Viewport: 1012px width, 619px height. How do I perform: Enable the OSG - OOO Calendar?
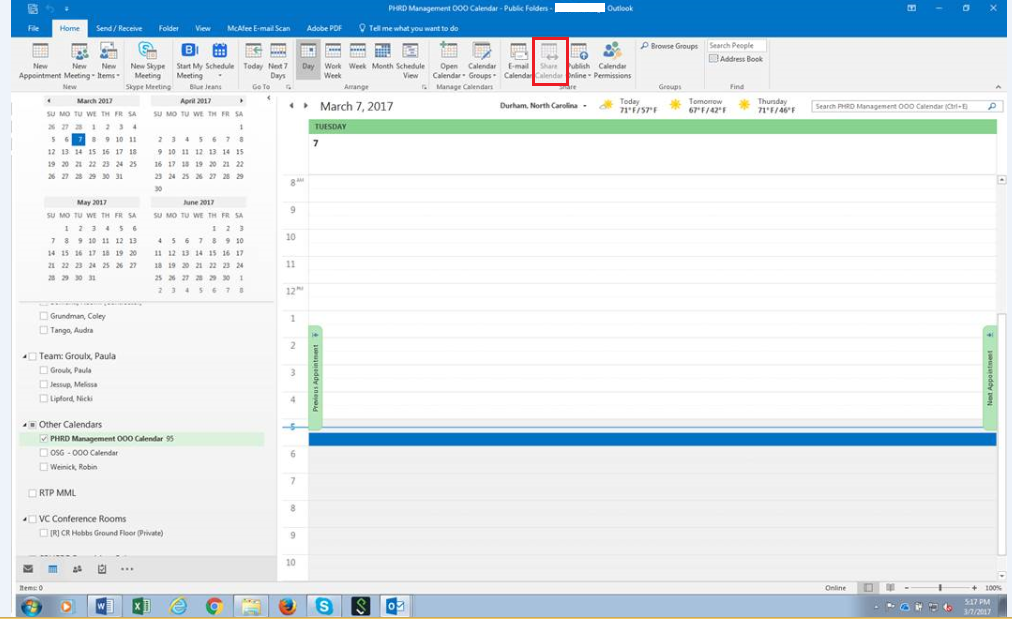point(44,453)
